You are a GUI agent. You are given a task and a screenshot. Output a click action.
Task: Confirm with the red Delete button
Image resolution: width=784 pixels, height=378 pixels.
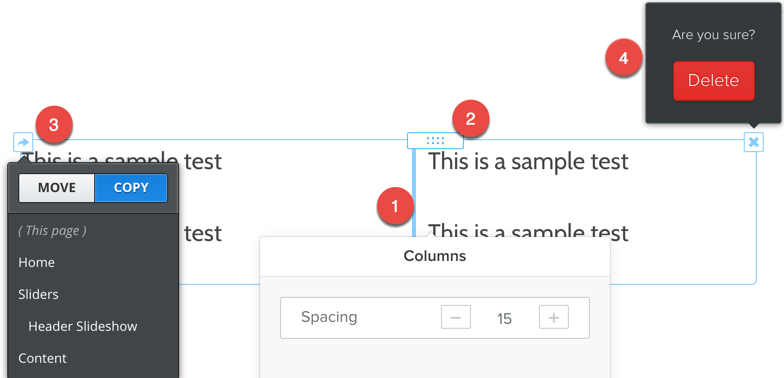(714, 80)
